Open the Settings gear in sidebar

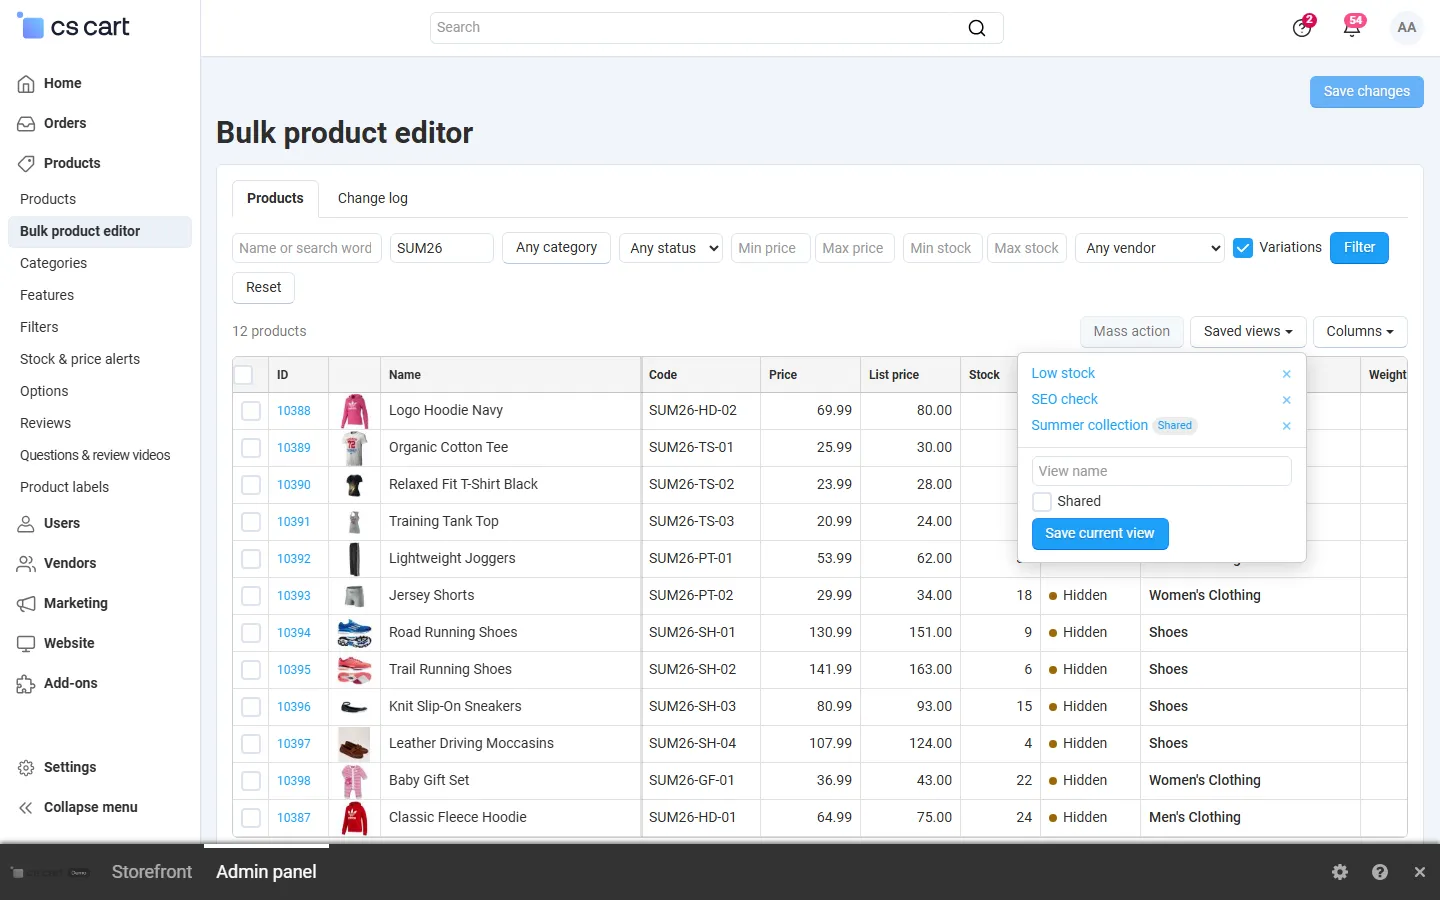coord(27,768)
